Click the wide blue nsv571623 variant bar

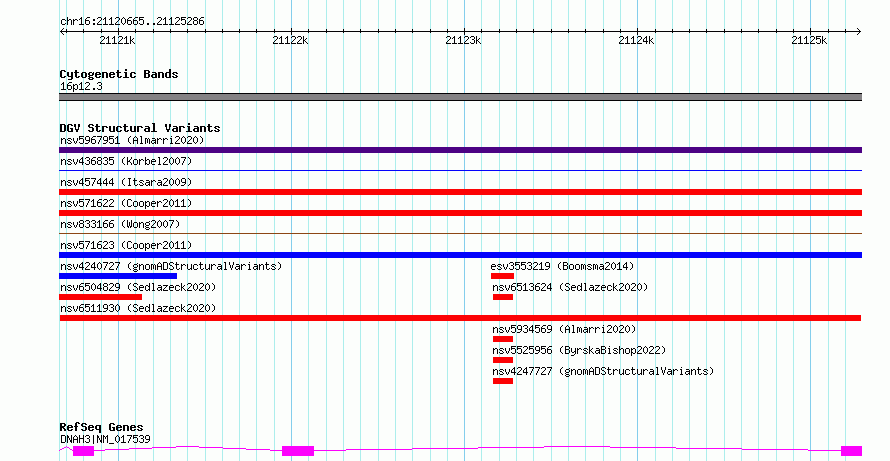coord(460,255)
